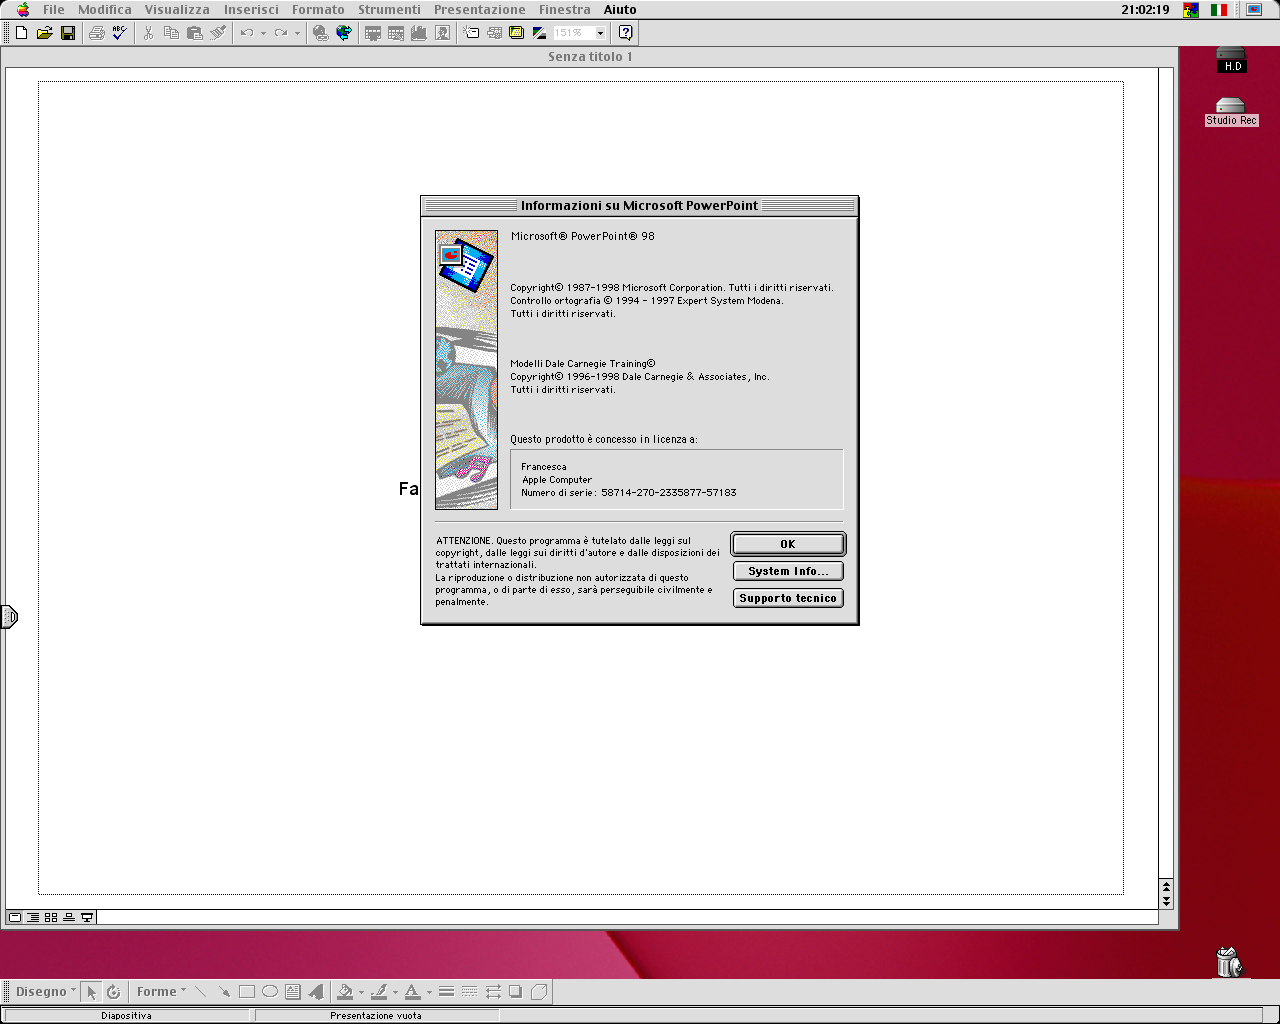Image resolution: width=1280 pixels, height=1024 pixels.
Task: Open the Apple menu
Action: pos(22,9)
